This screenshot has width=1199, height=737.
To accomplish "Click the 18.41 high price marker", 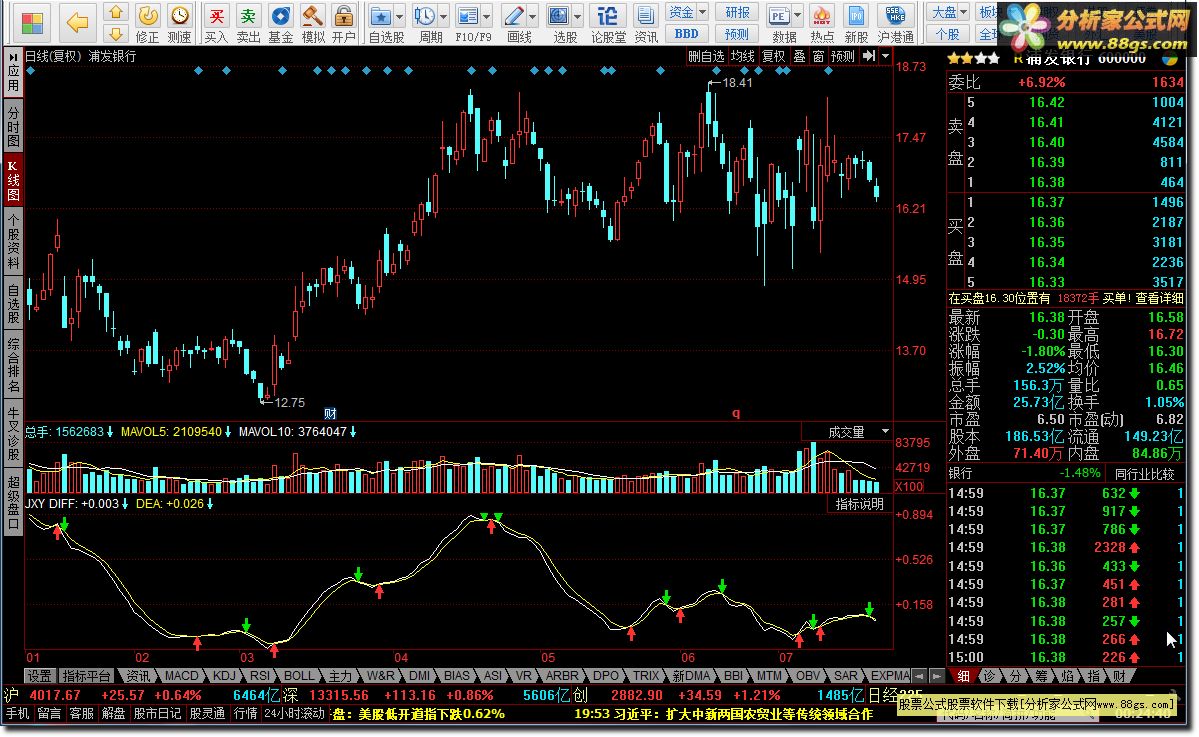I will point(736,83).
